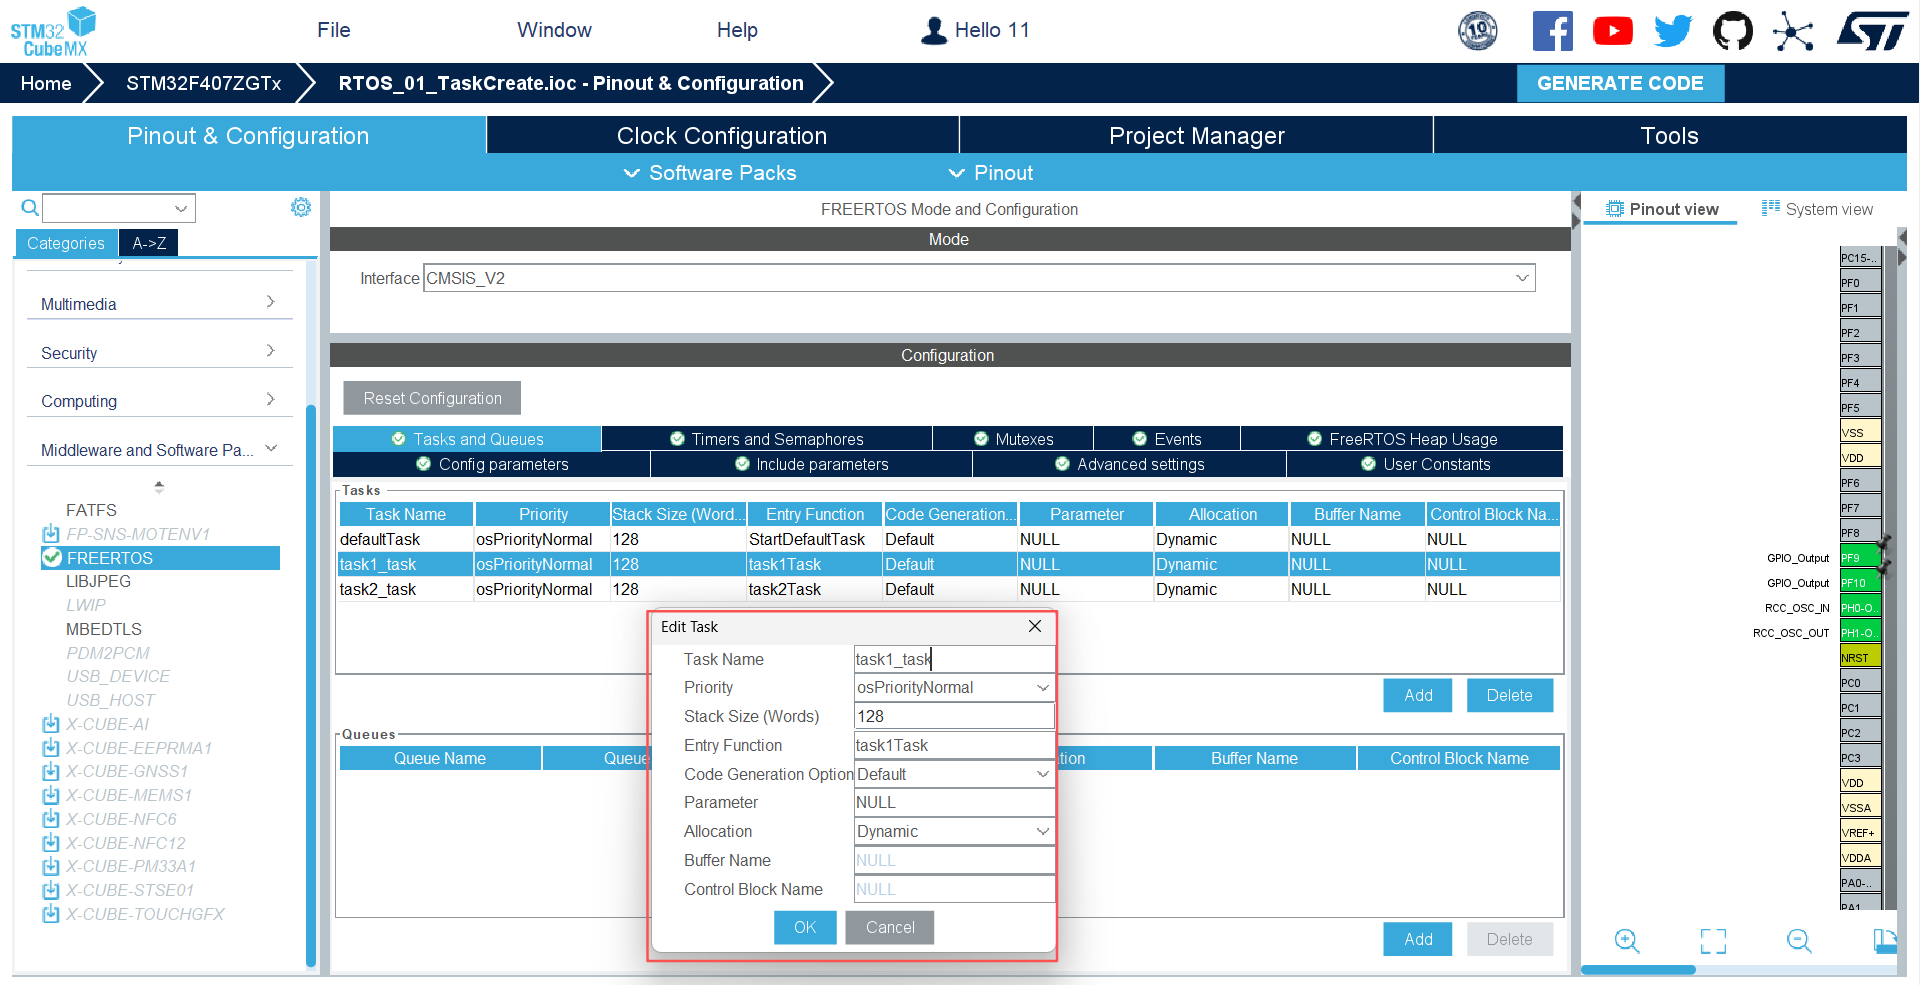Viewport: 1920px width, 985px height.
Task: Click the download icon beside X-CUBE-AI
Action: tap(51, 724)
